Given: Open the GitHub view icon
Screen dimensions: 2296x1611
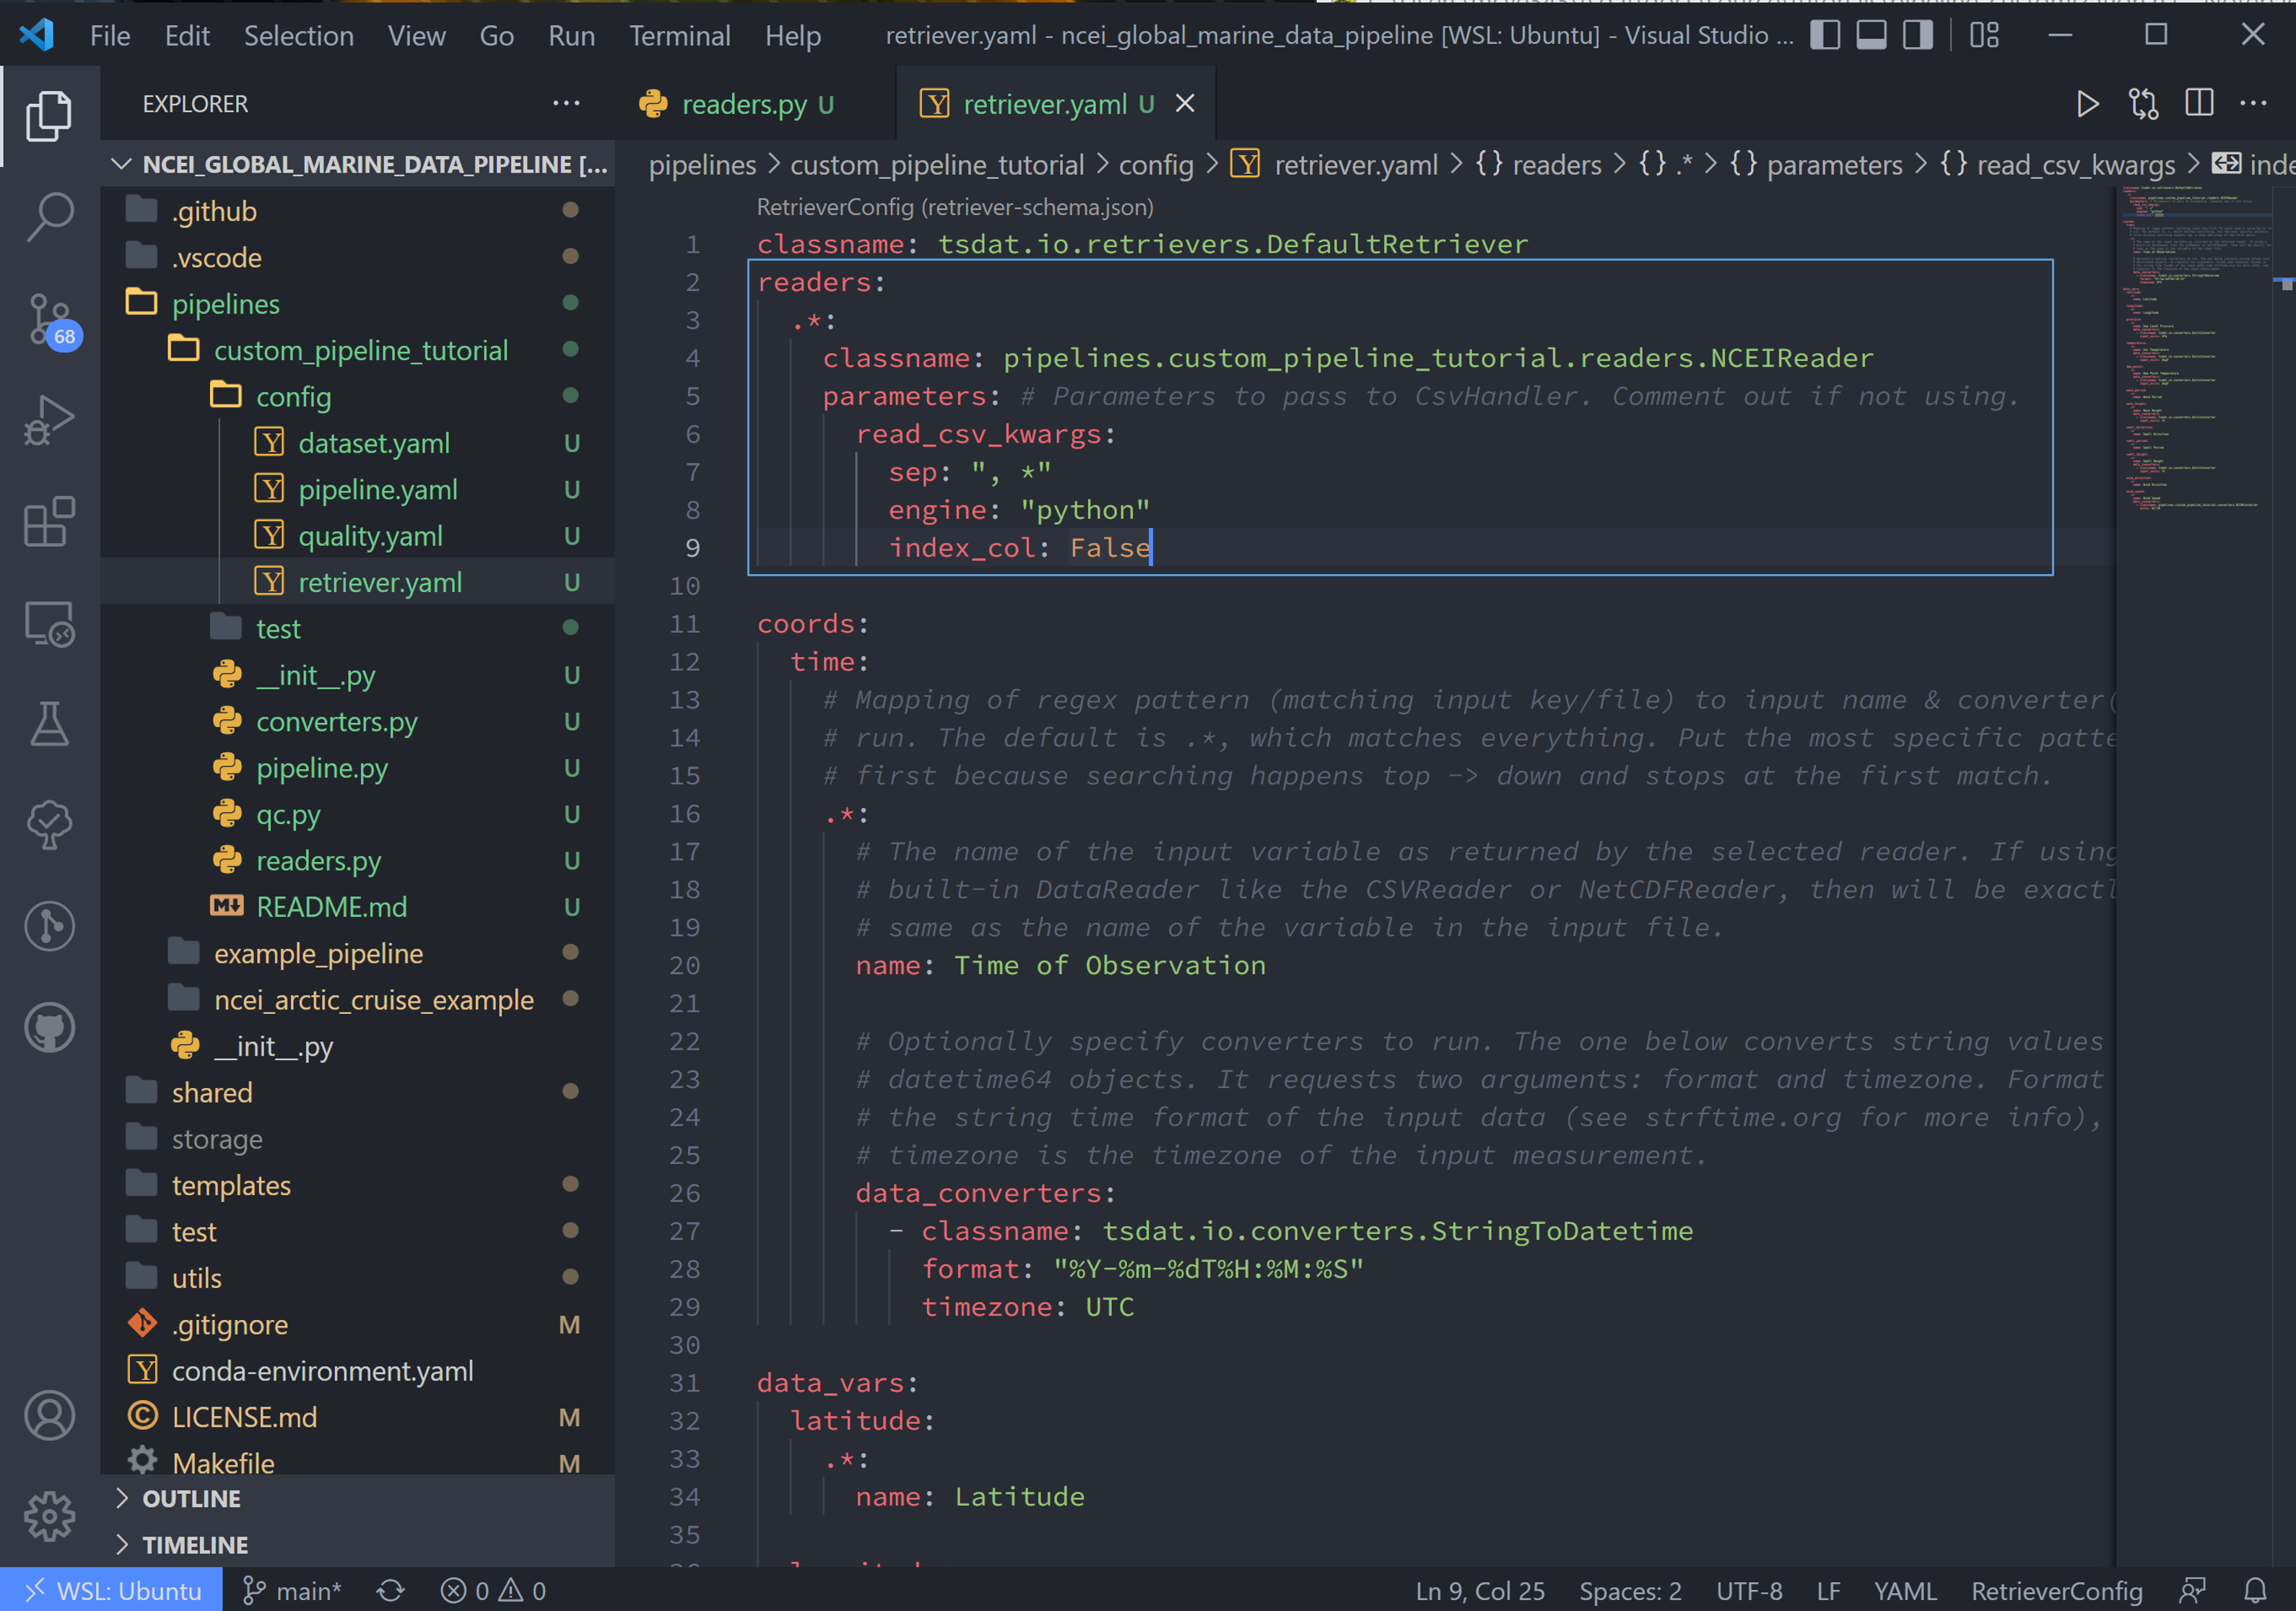Looking at the screenshot, I should 49,1028.
